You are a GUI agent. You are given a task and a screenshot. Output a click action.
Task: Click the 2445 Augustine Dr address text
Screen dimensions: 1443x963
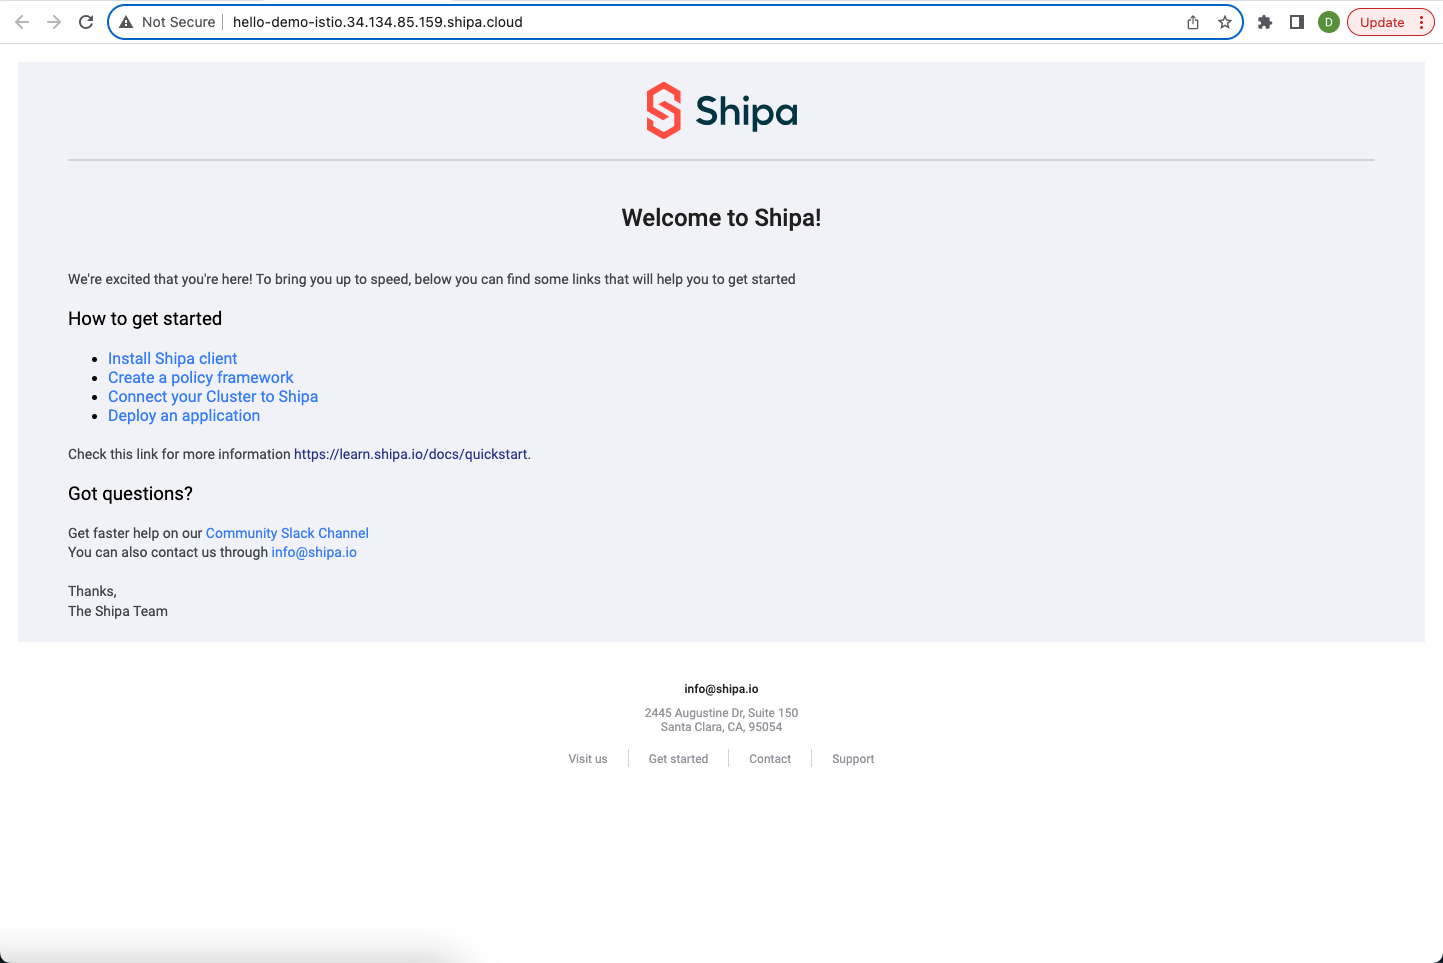pyautogui.click(x=721, y=713)
